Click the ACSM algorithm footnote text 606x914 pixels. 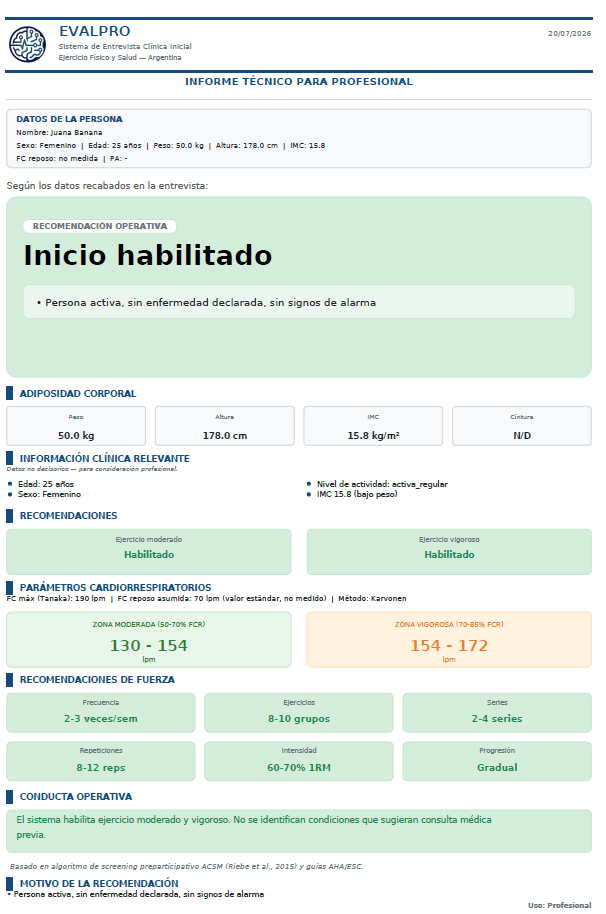(186, 867)
